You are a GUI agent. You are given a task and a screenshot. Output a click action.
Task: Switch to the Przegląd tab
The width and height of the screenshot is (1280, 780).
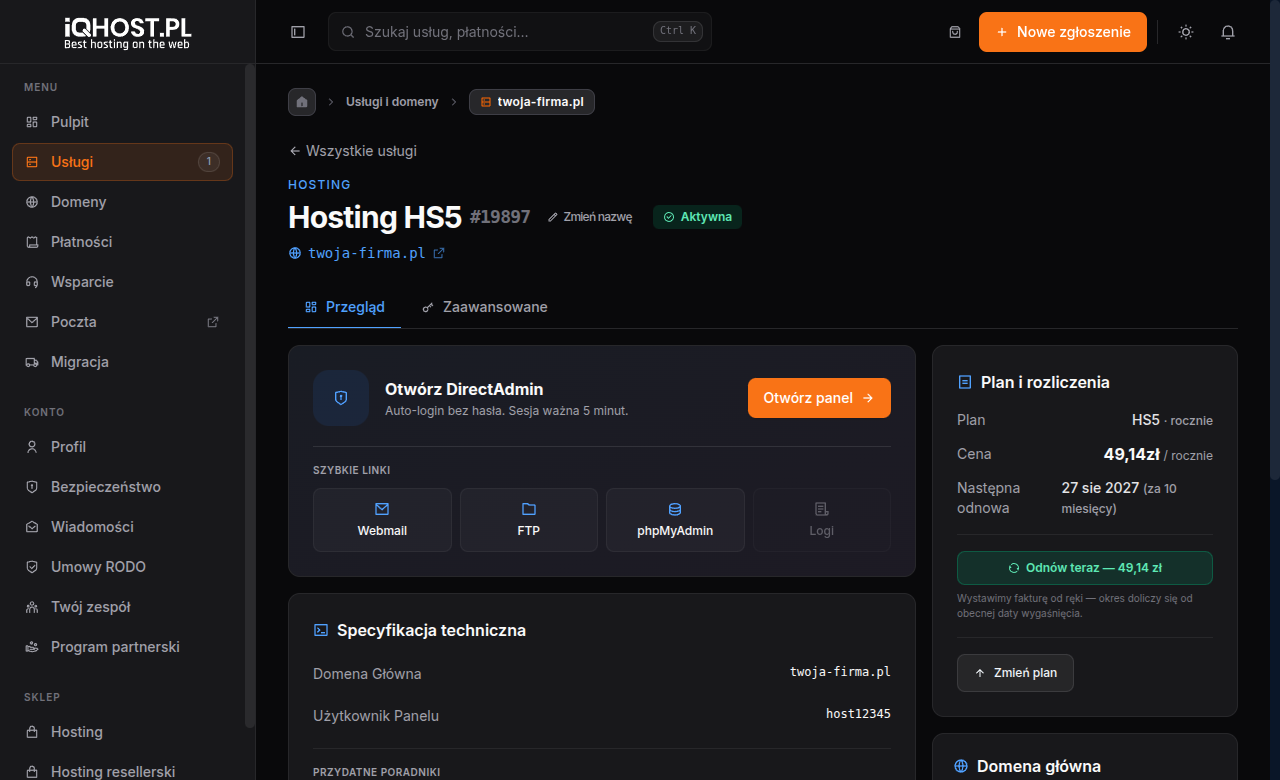344,307
